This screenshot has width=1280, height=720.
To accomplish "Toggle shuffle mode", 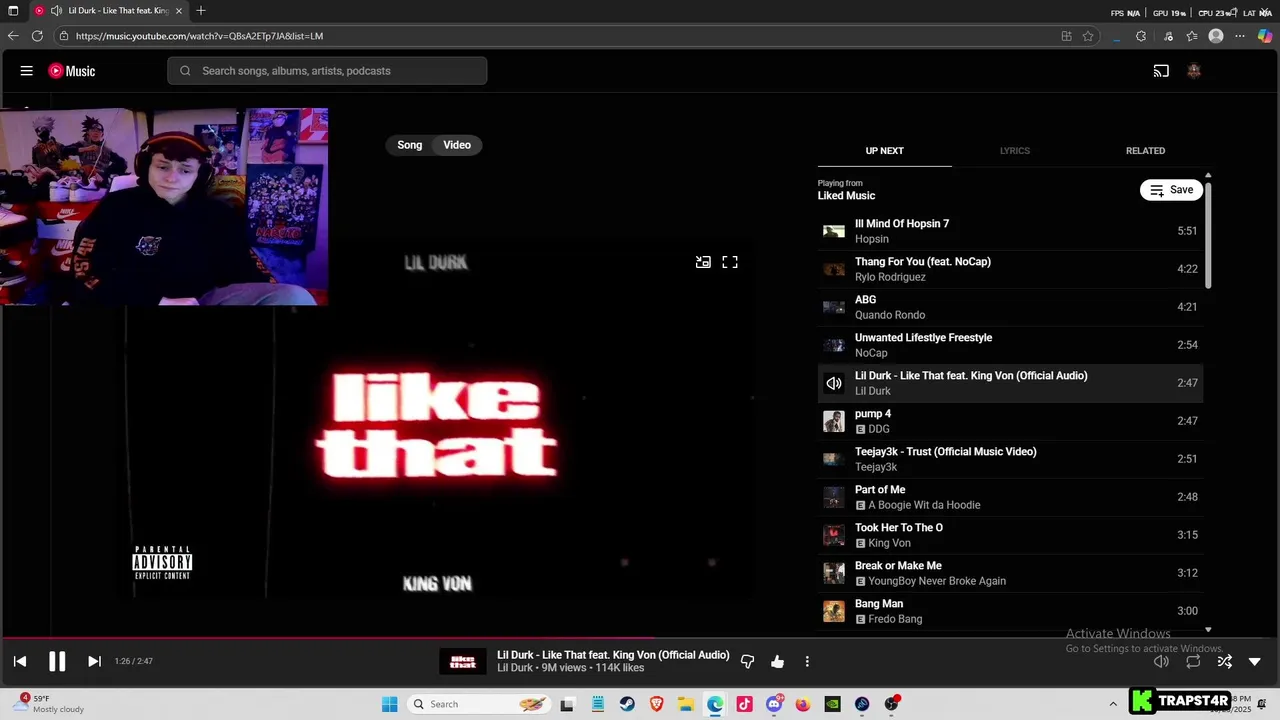I will (x=1225, y=661).
